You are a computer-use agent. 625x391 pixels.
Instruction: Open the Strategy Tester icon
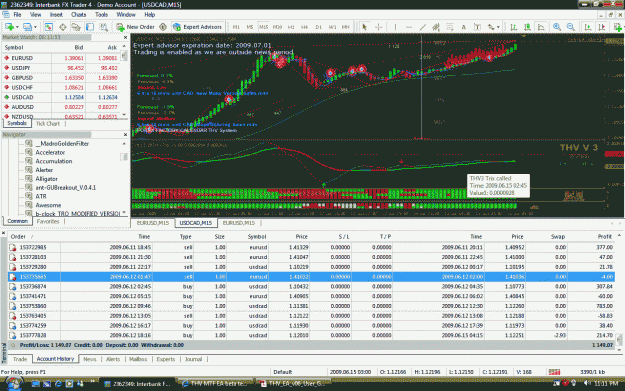[104, 27]
